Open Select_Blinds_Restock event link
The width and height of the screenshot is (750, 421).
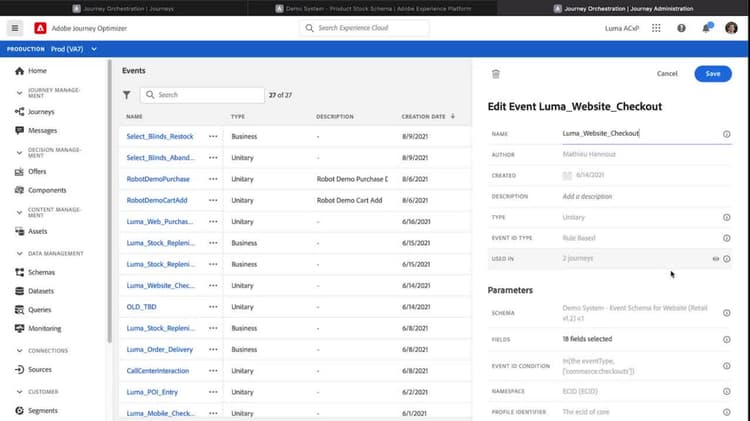[x=160, y=136]
